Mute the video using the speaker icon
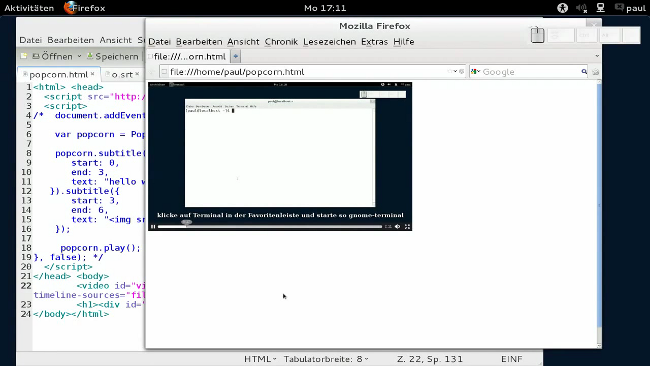The height and width of the screenshot is (366, 650). pos(398,226)
